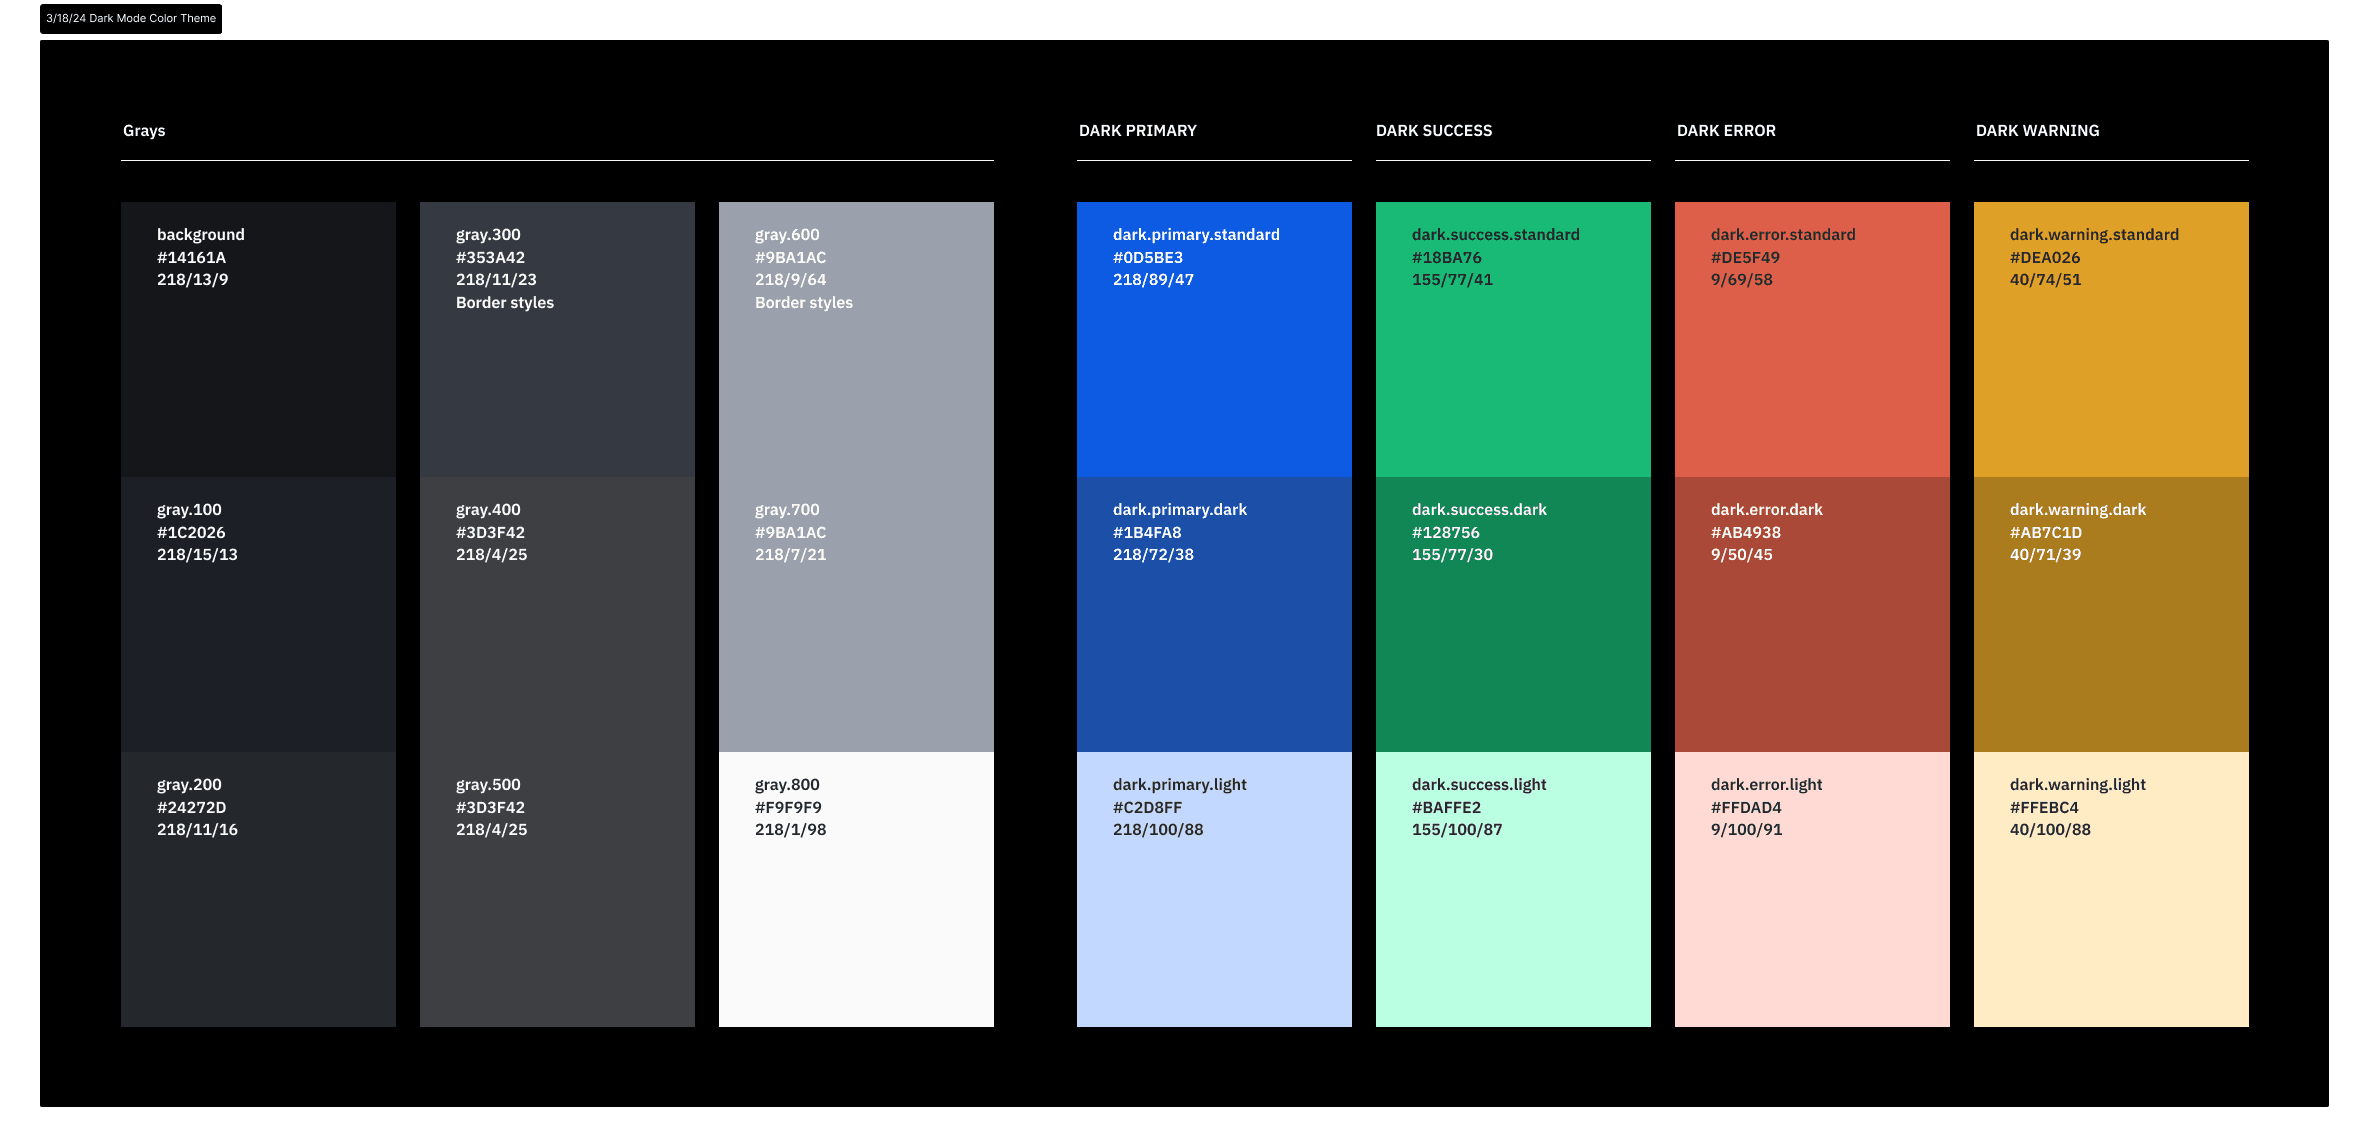Click the Grays section heading

pos(144,131)
